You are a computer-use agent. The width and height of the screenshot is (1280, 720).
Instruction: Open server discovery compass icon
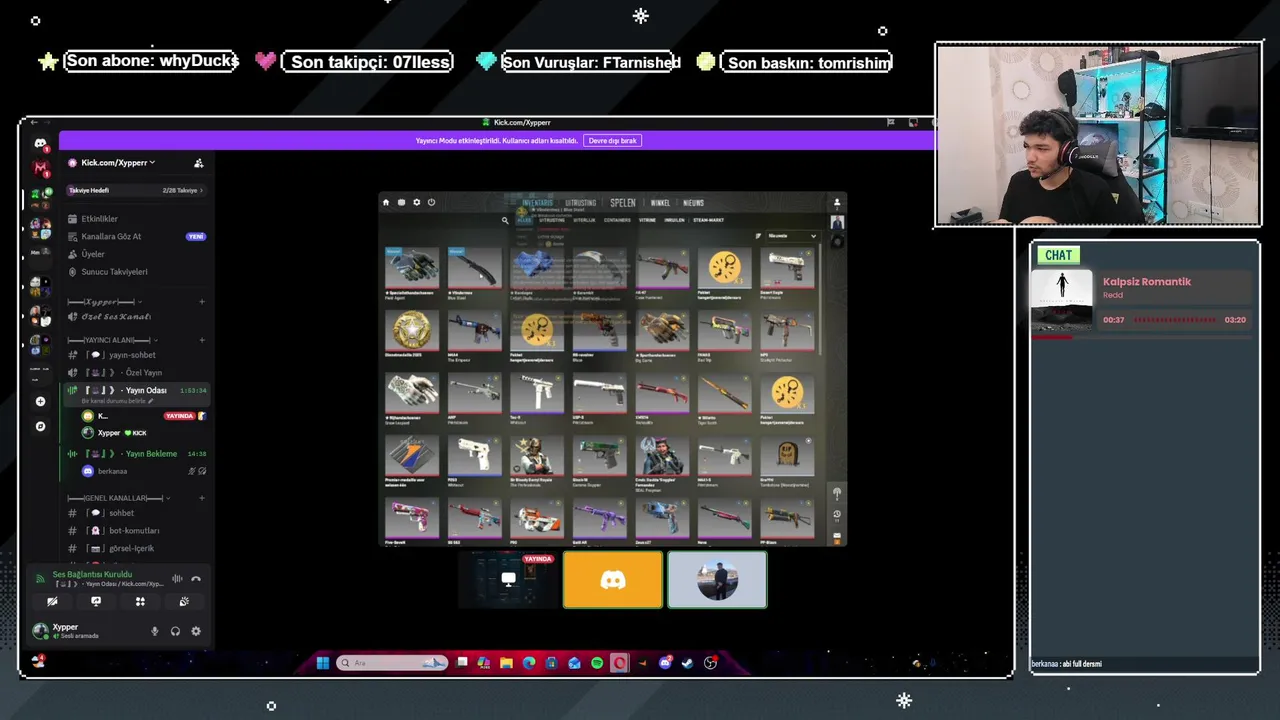40,426
